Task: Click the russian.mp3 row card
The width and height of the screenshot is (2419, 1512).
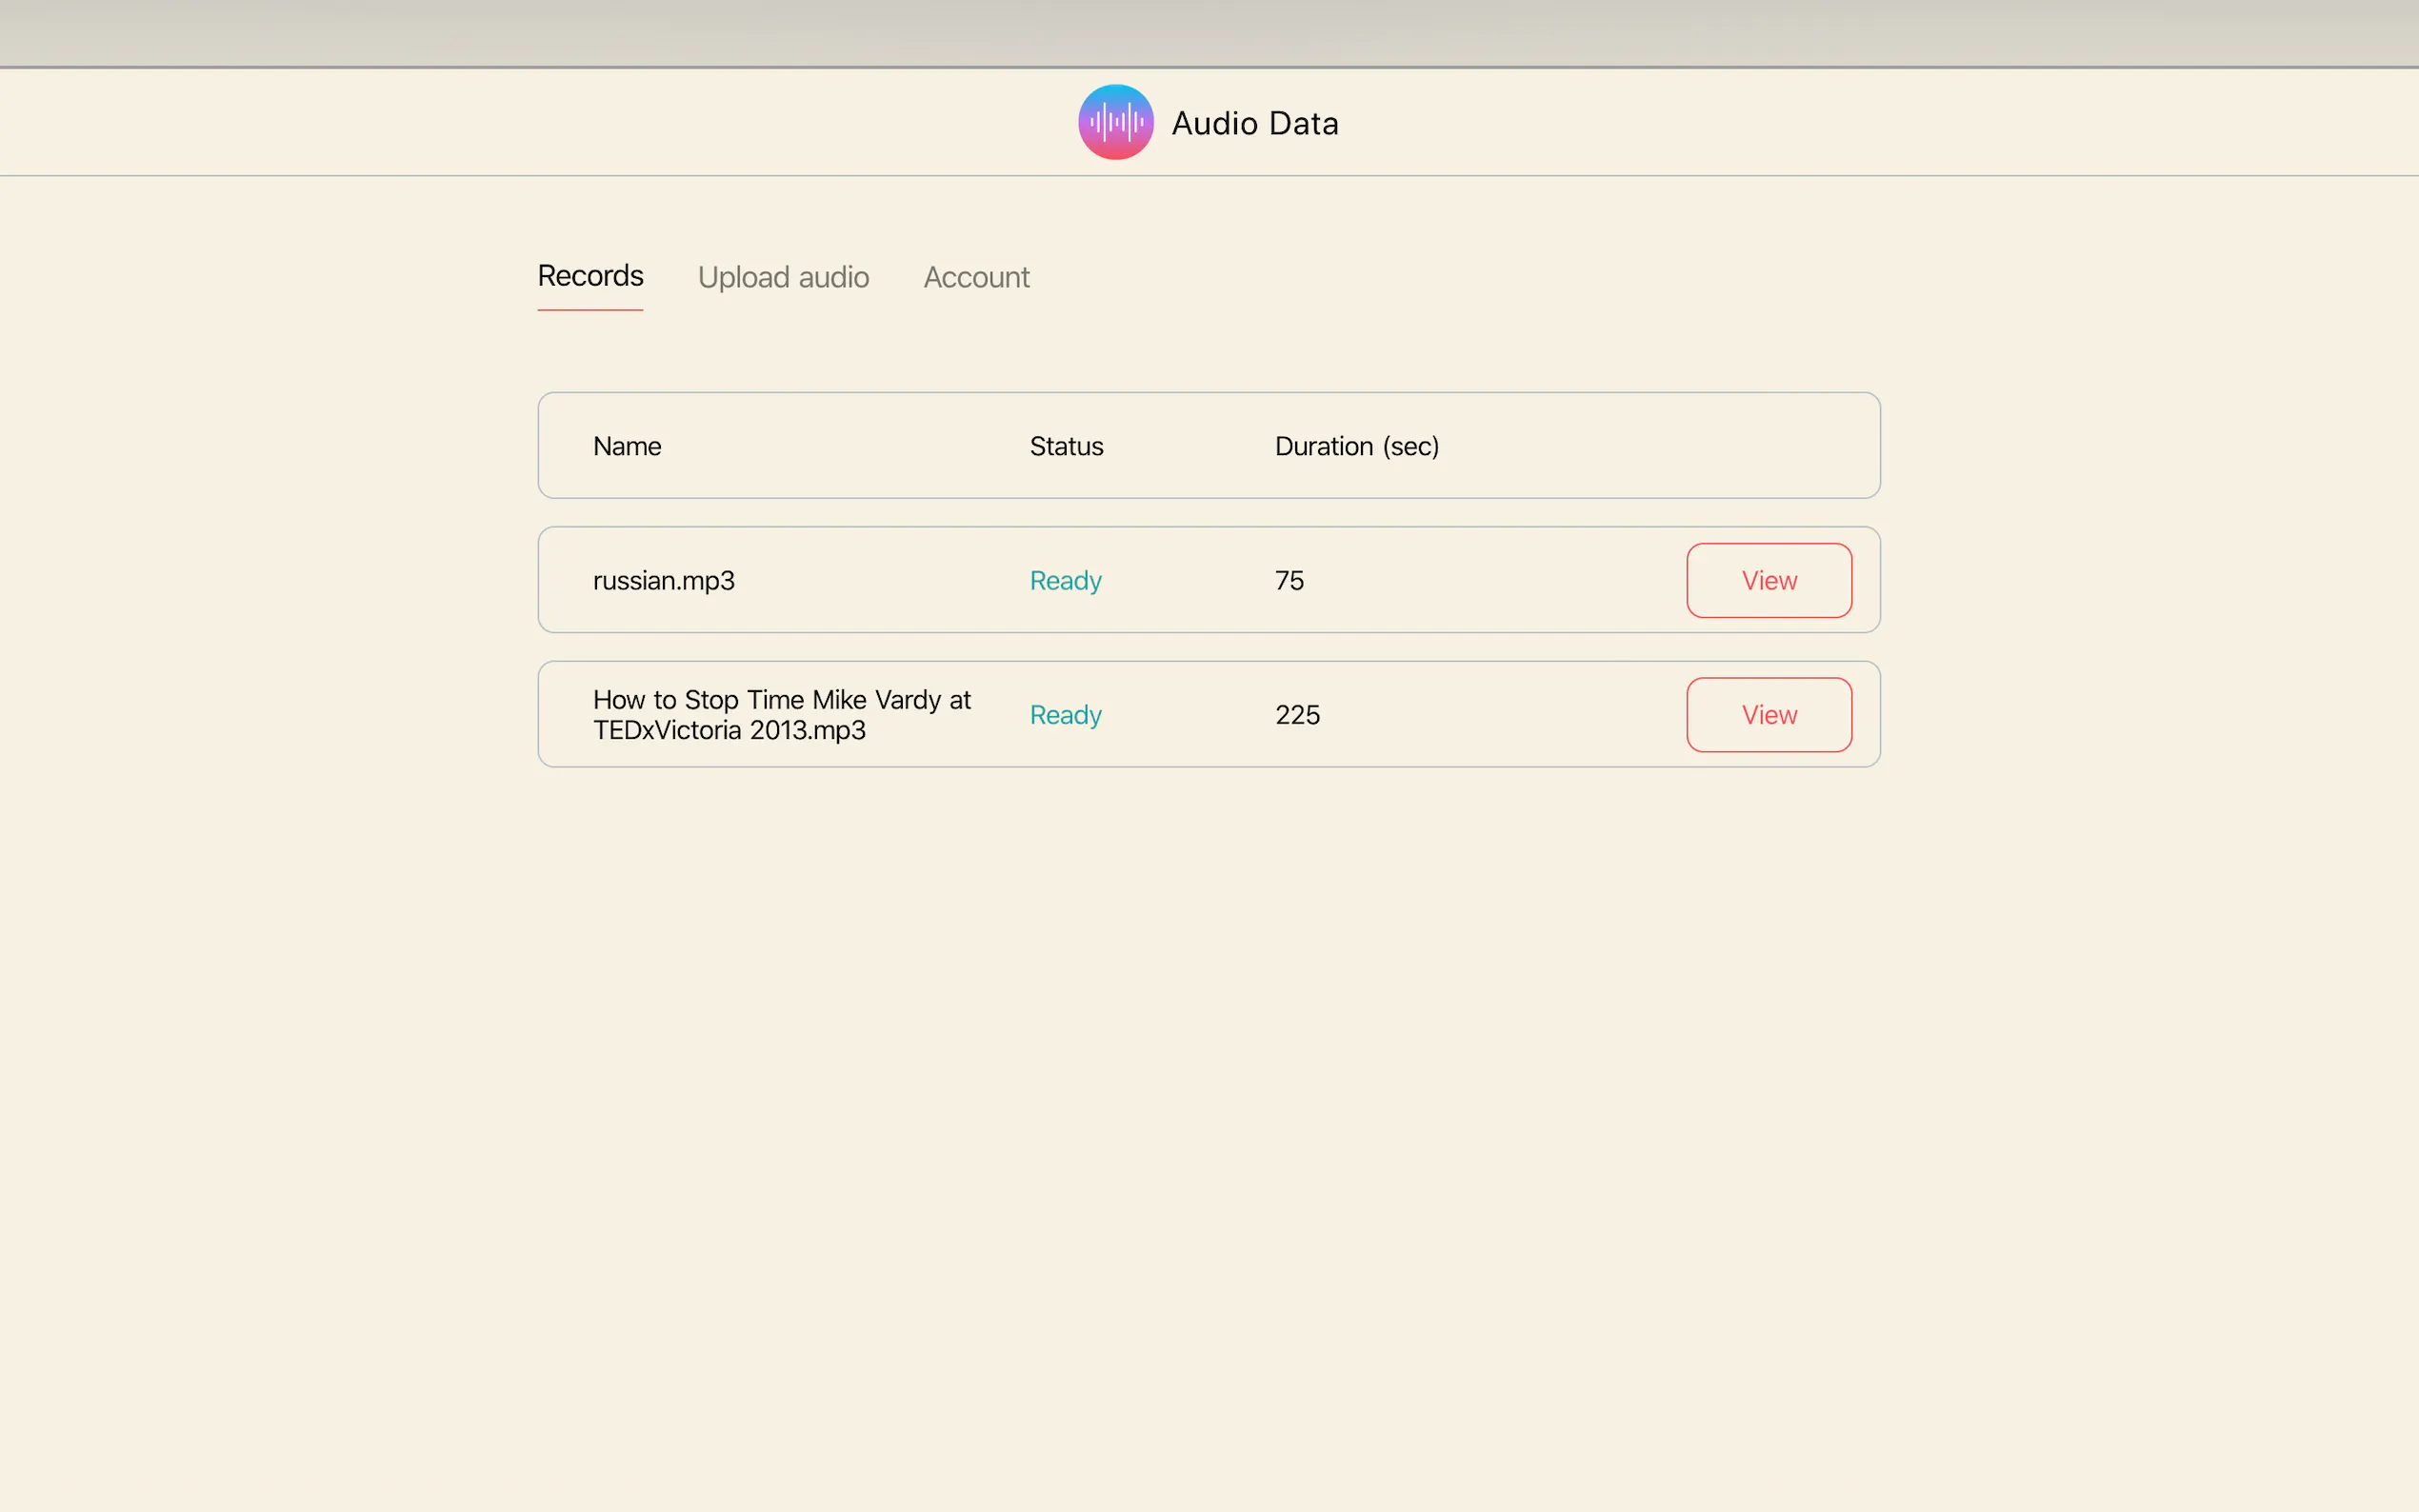Action: [x=1480, y=581]
